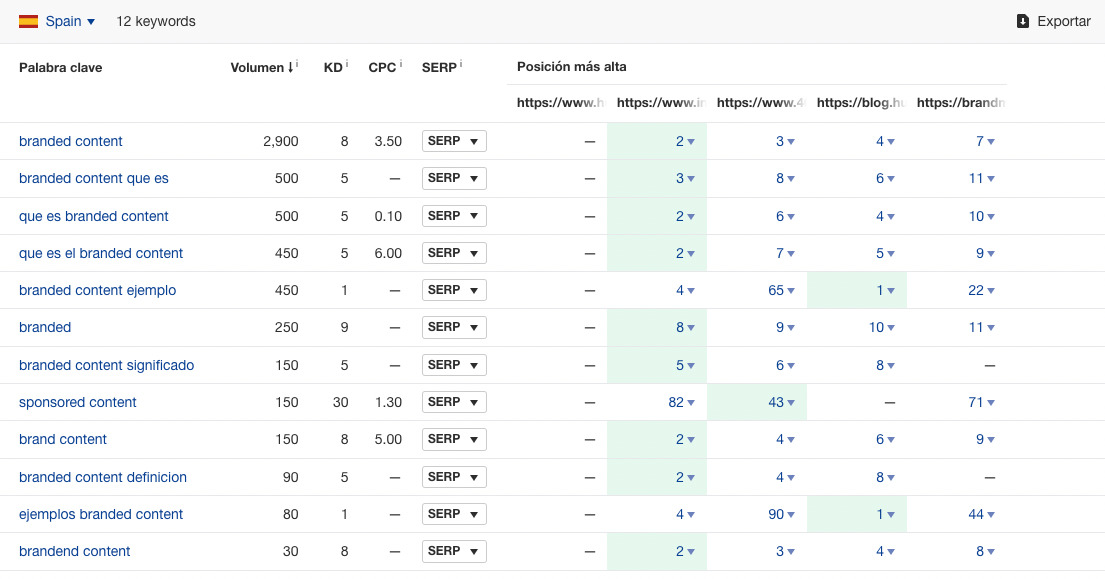The height and width of the screenshot is (579, 1105).
Task: Open the SERP dropdown for "branded content"
Action: tap(454, 140)
